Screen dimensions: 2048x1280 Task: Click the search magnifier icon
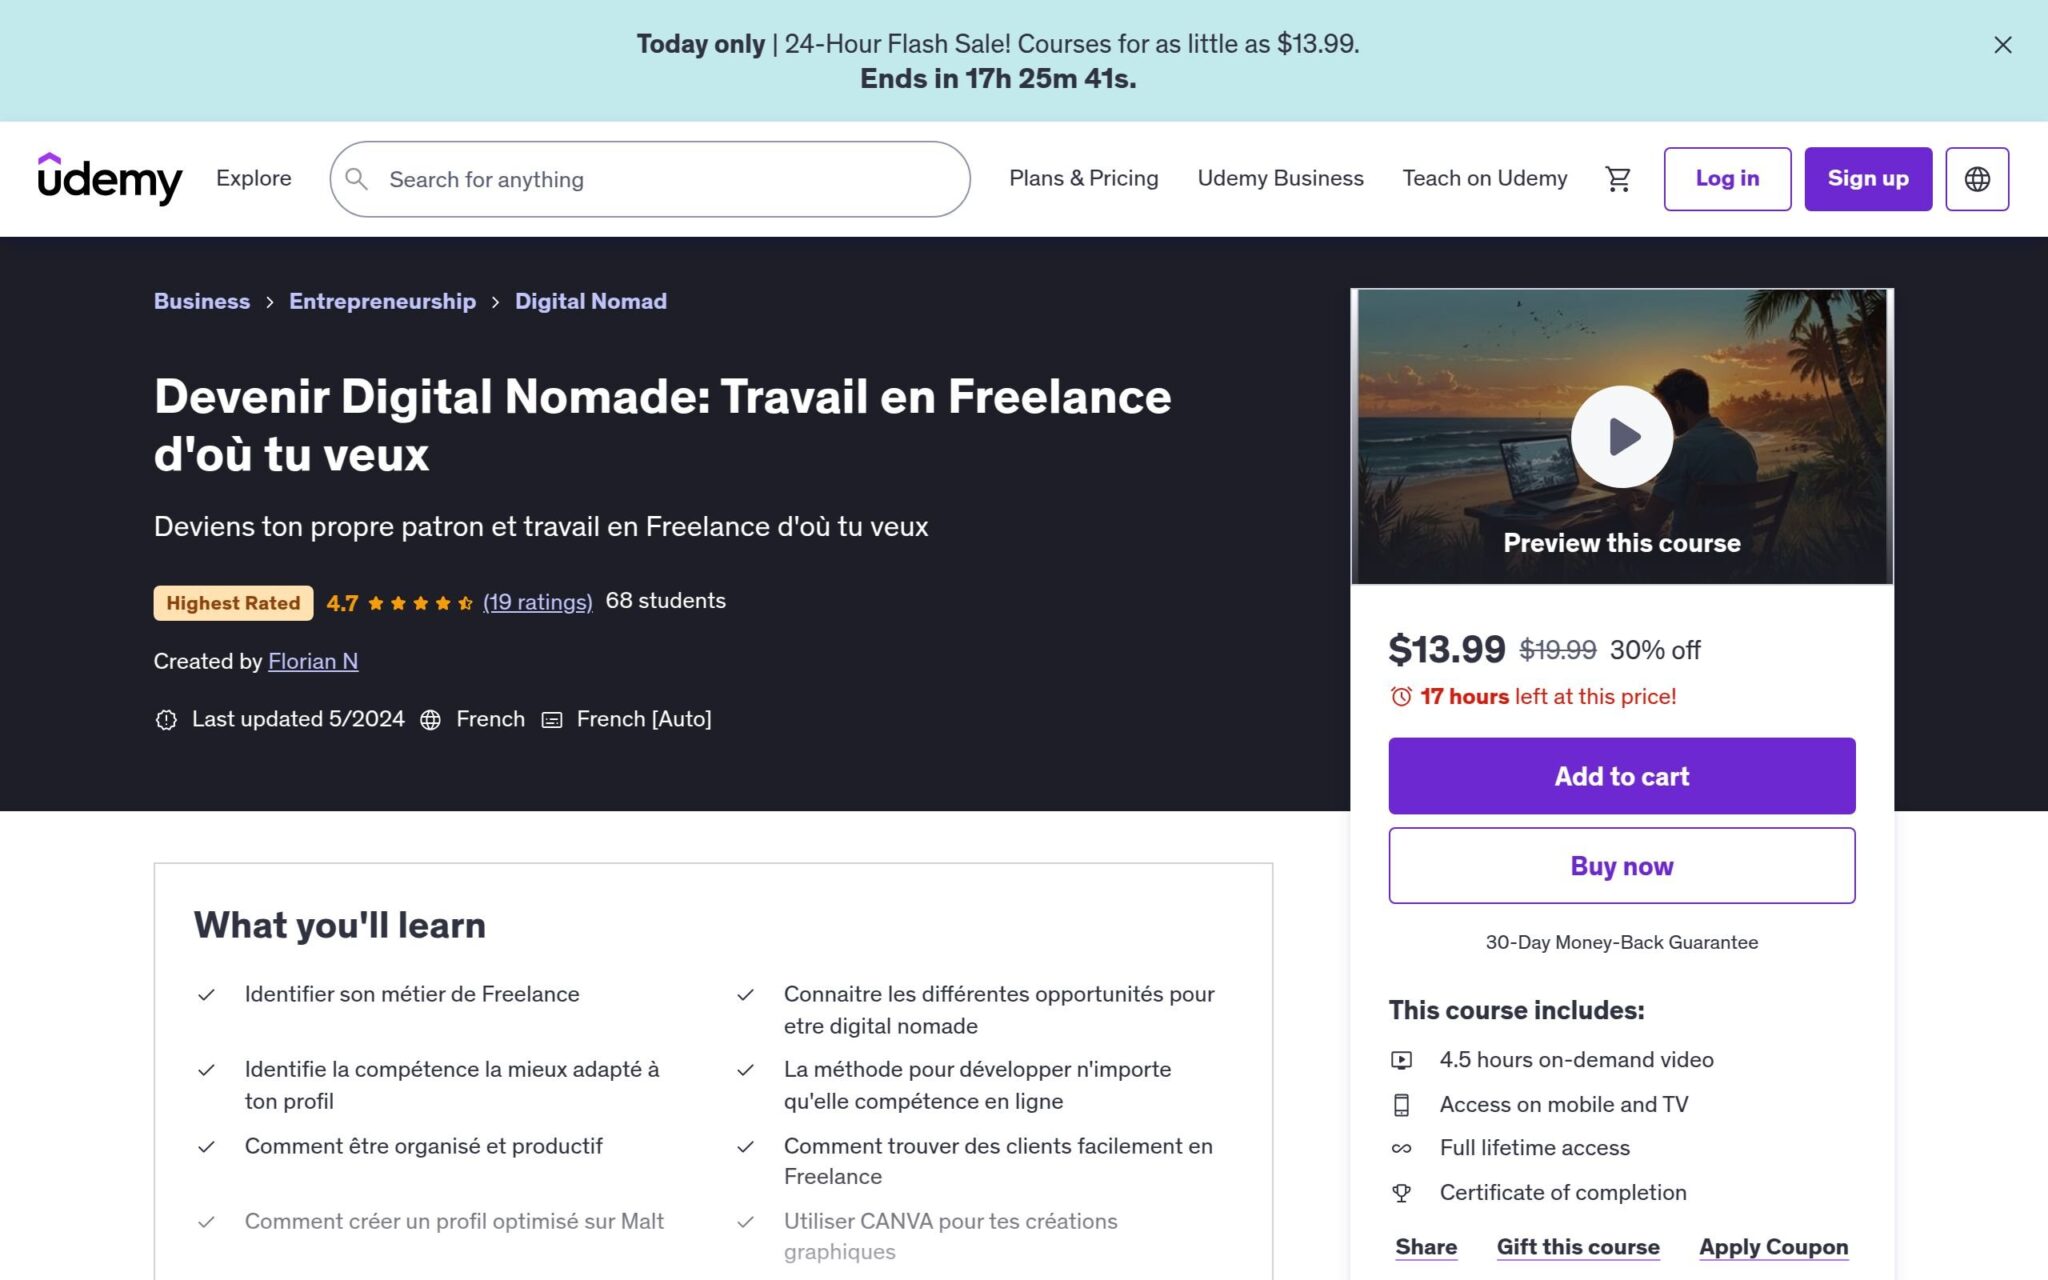click(357, 179)
